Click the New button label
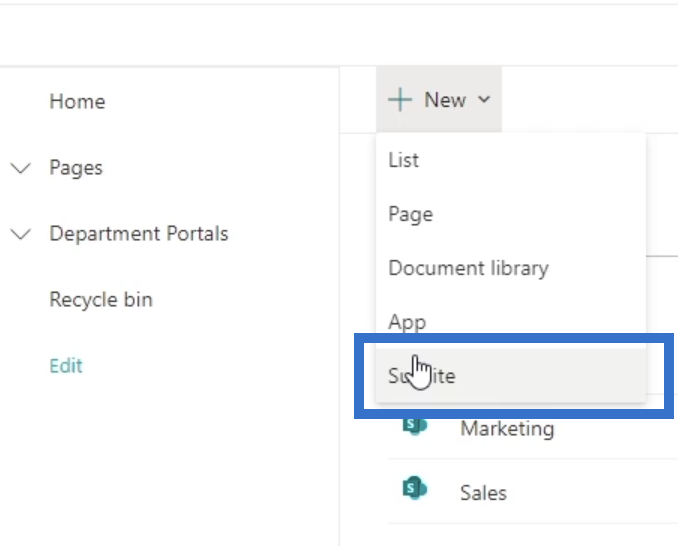Image resolution: width=678 pixels, height=546 pixels. pyautogui.click(x=445, y=100)
